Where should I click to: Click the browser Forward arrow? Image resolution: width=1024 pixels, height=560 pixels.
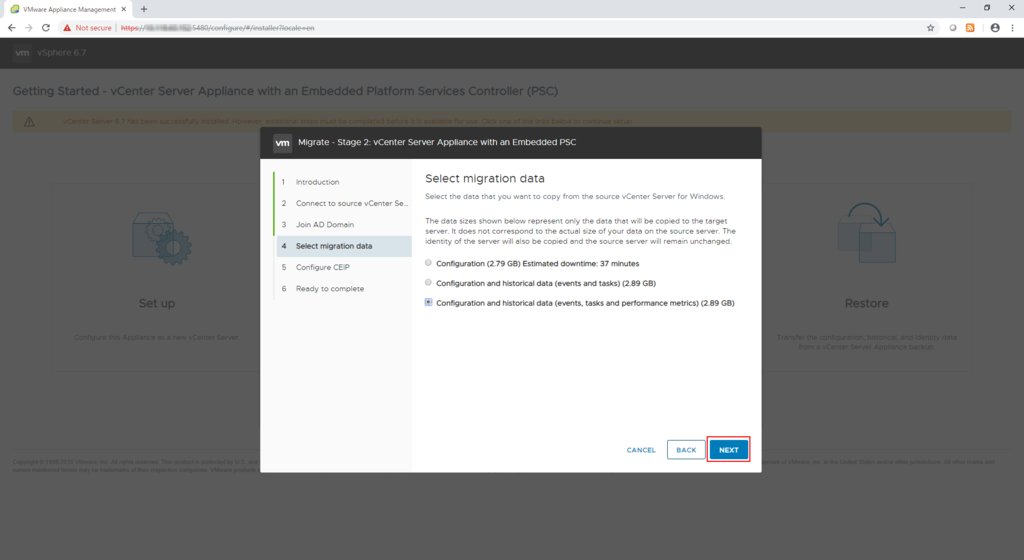click(29, 27)
